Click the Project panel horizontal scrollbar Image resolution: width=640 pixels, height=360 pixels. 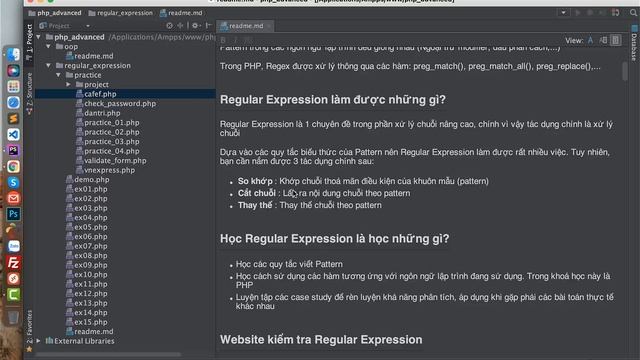point(108,354)
